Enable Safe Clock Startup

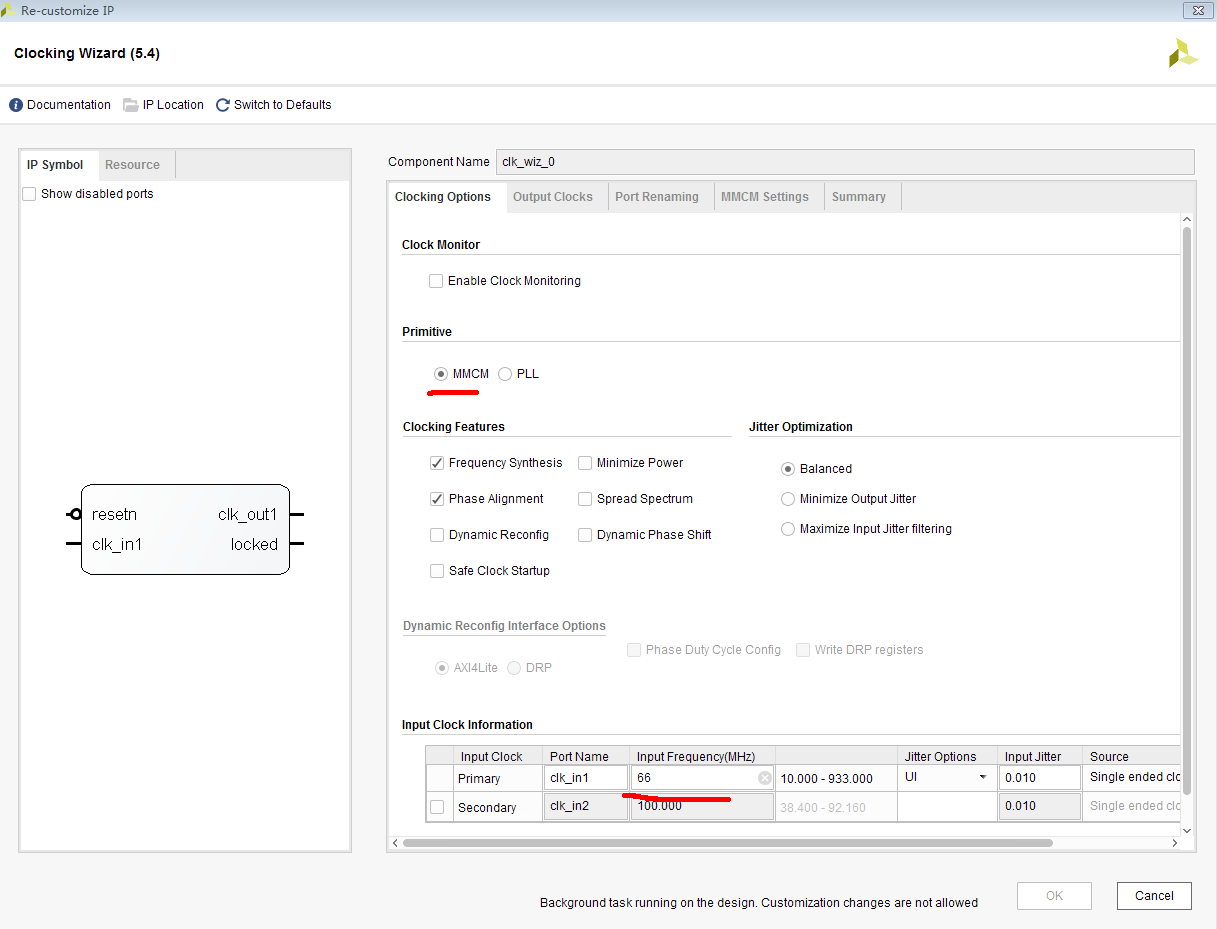pos(436,570)
